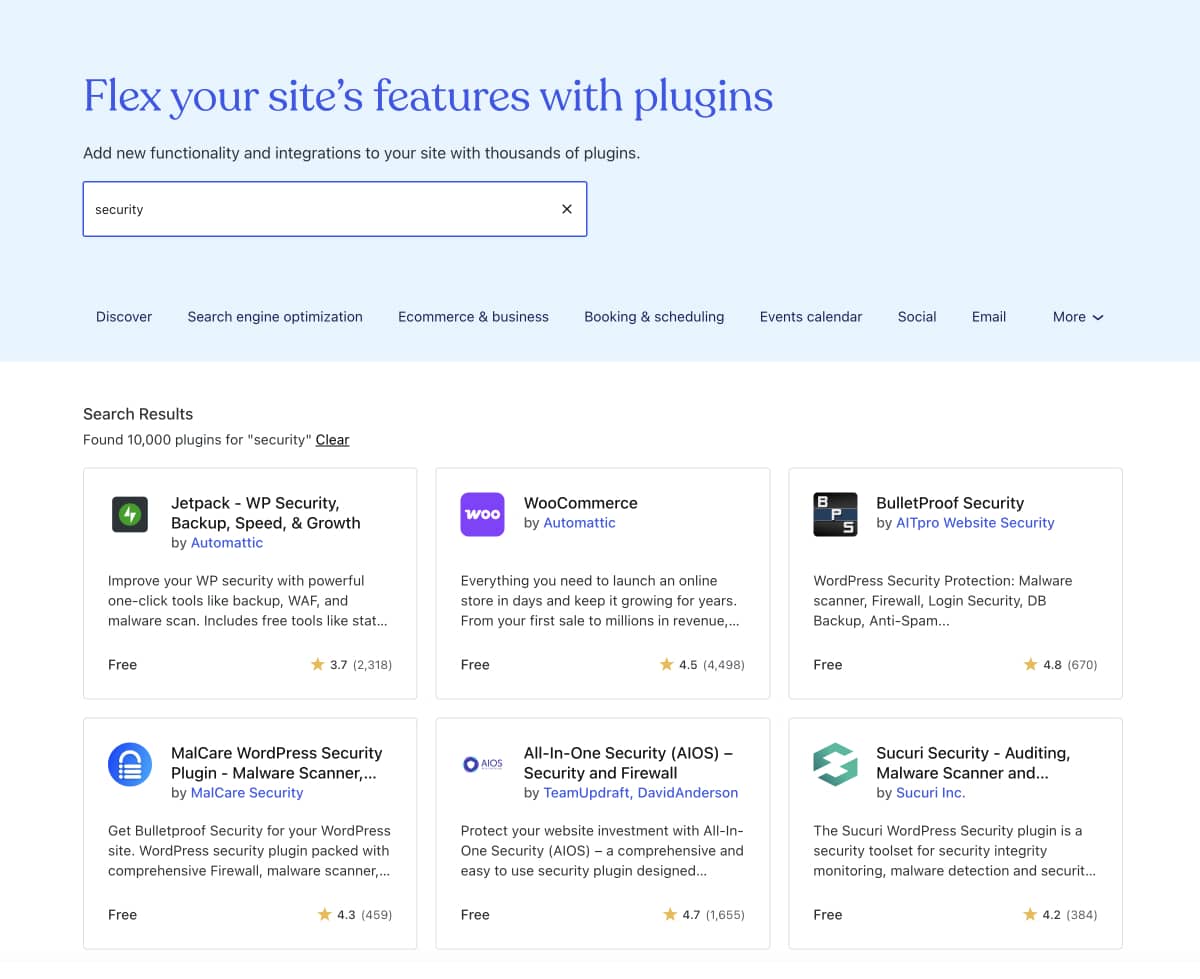Click the BulletProof Security BPS icon
This screenshot has width=1200, height=979.
click(x=835, y=514)
